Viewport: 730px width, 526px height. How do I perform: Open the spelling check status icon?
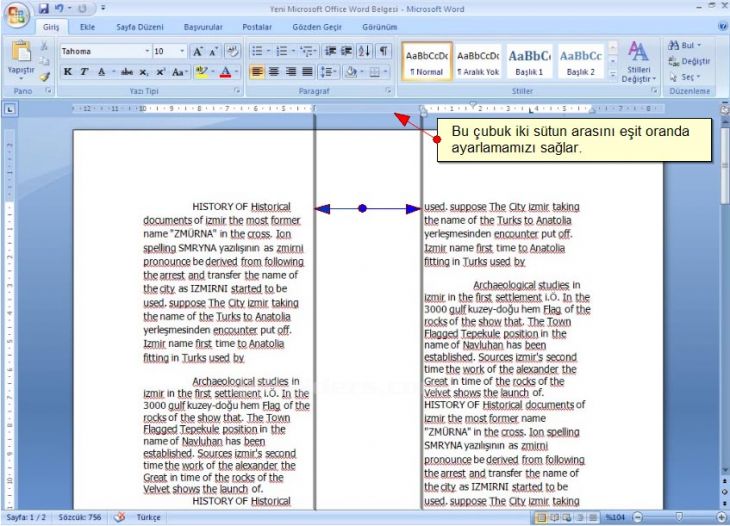(x=119, y=517)
